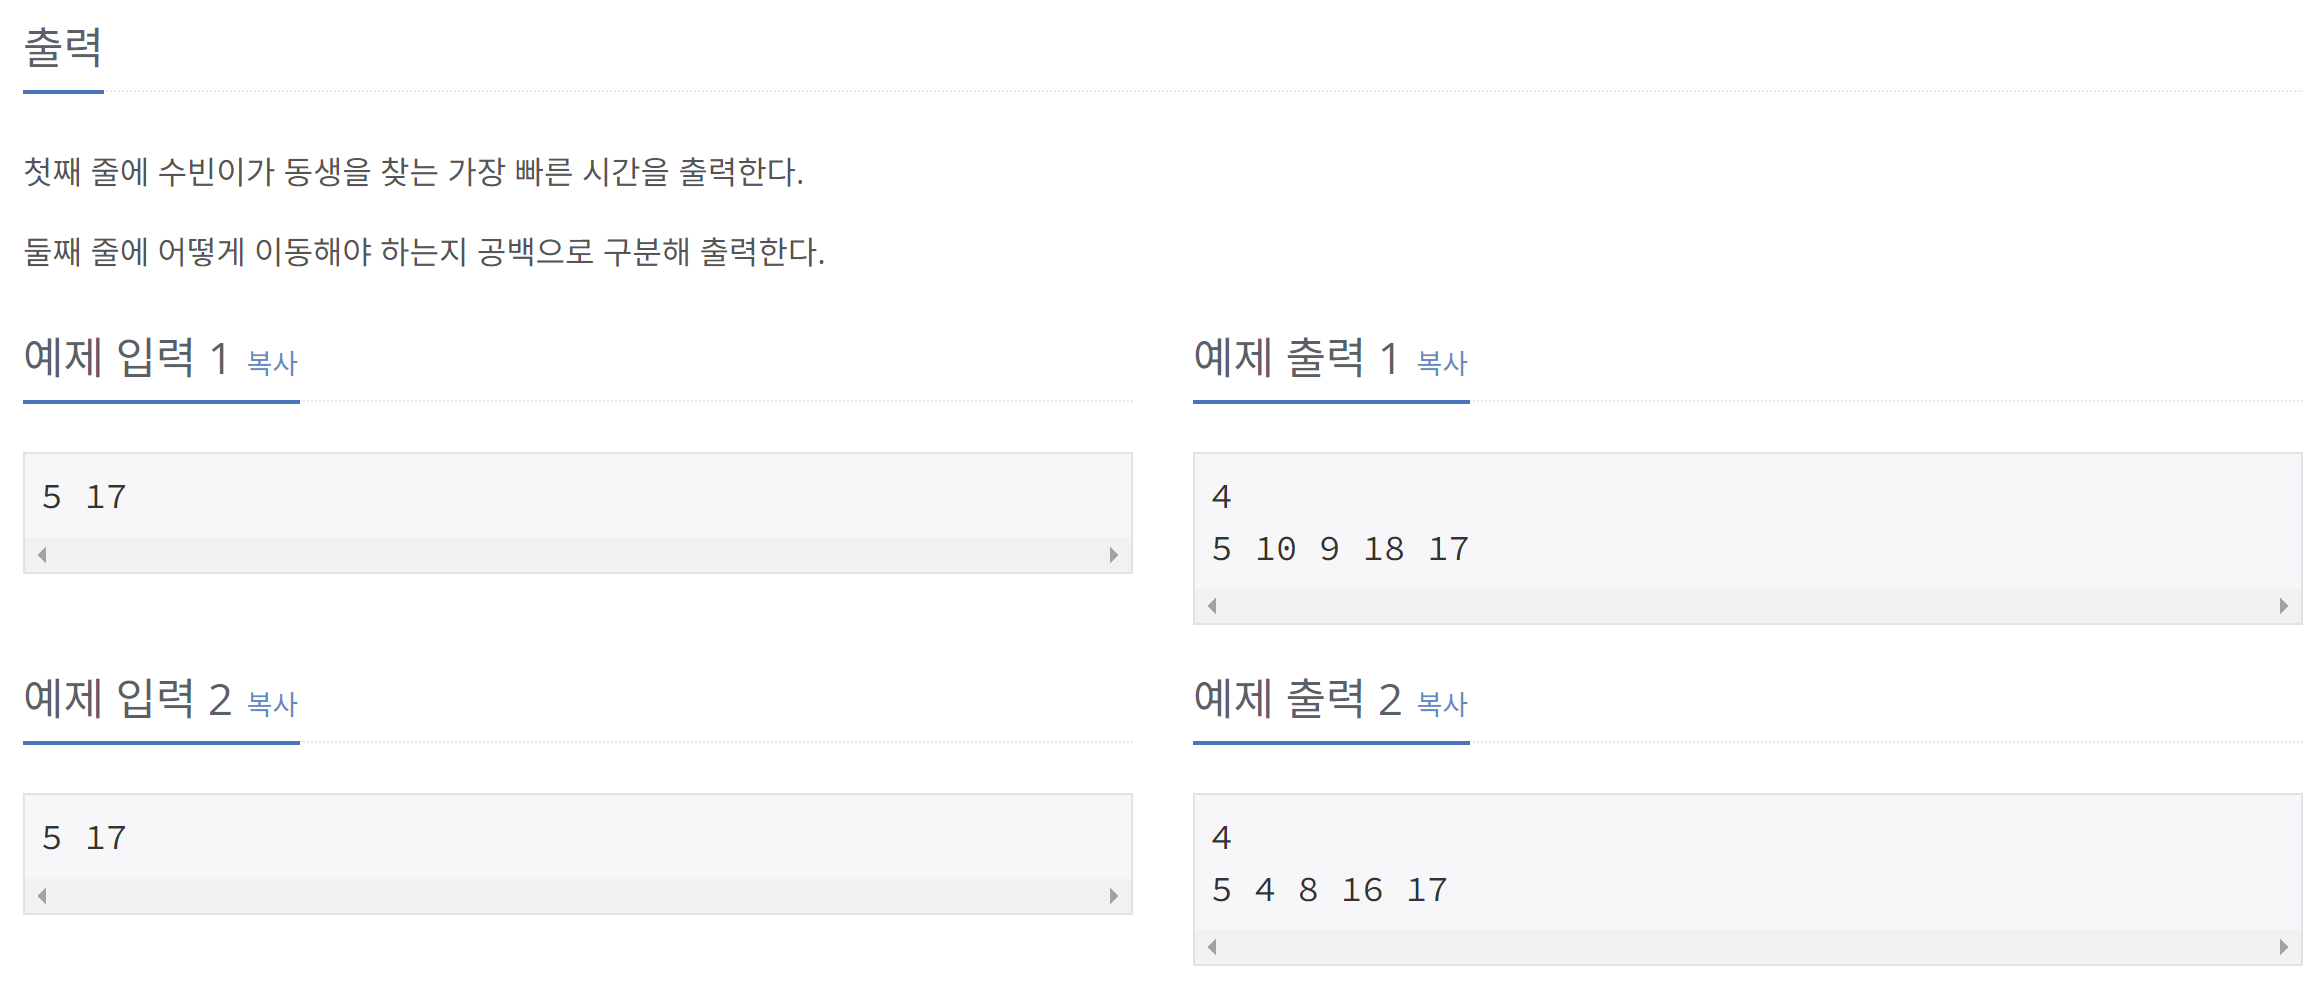Click the 복사 link for 예제 입력 1
The width and height of the screenshot is (2323, 988).
pyautogui.click(x=271, y=364)
